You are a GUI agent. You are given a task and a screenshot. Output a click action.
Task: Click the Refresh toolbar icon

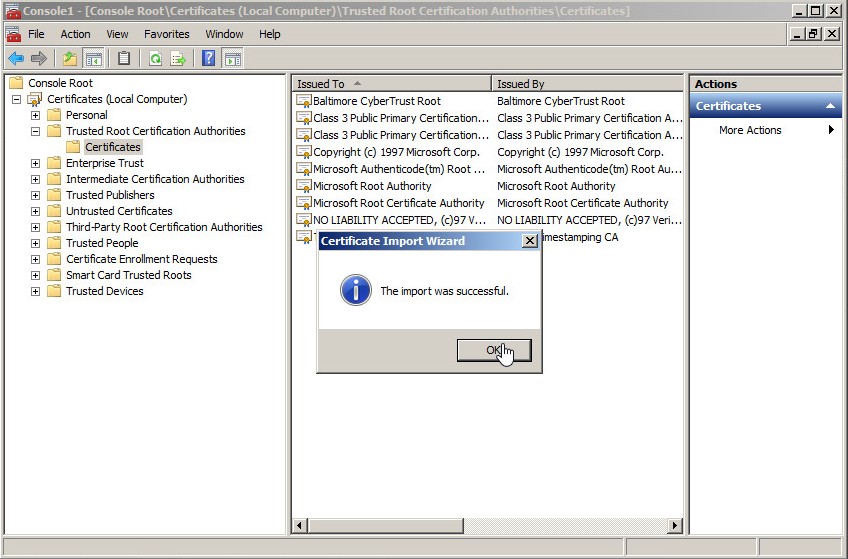(155, 59)
